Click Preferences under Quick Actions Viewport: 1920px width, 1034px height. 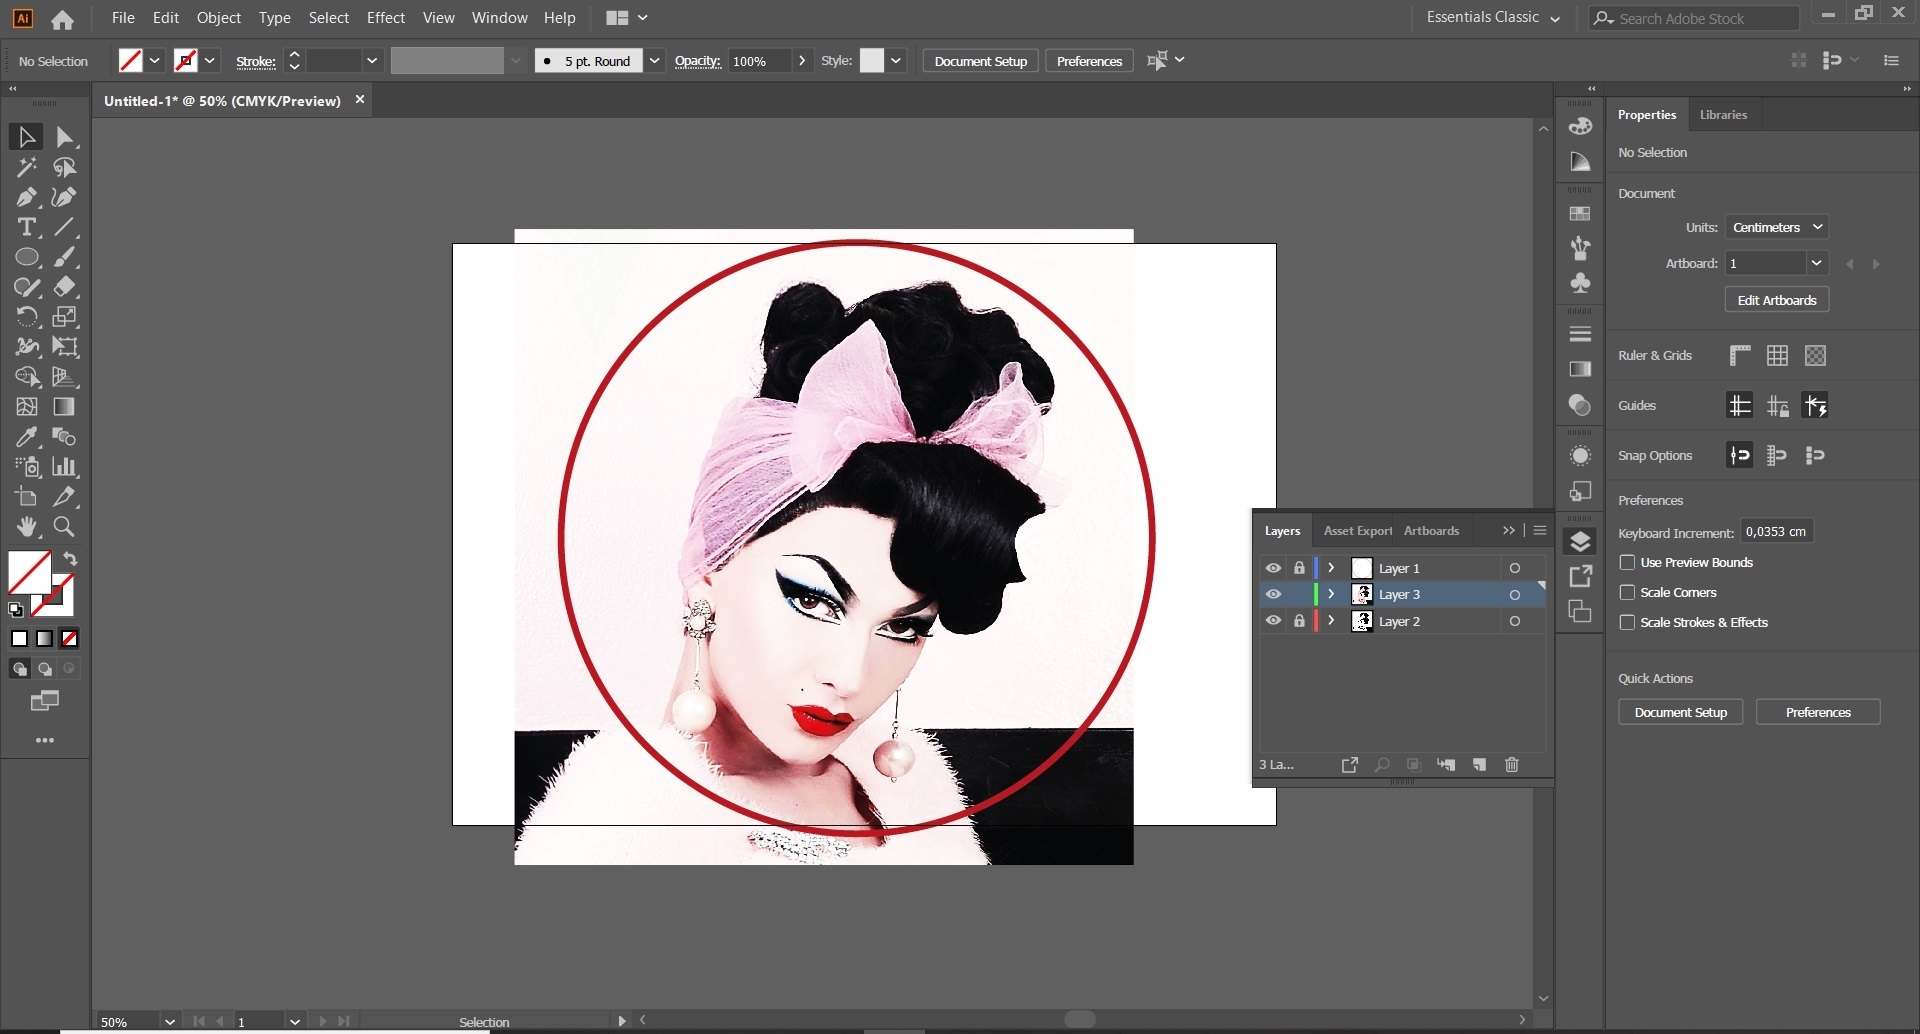(1818, 712)
